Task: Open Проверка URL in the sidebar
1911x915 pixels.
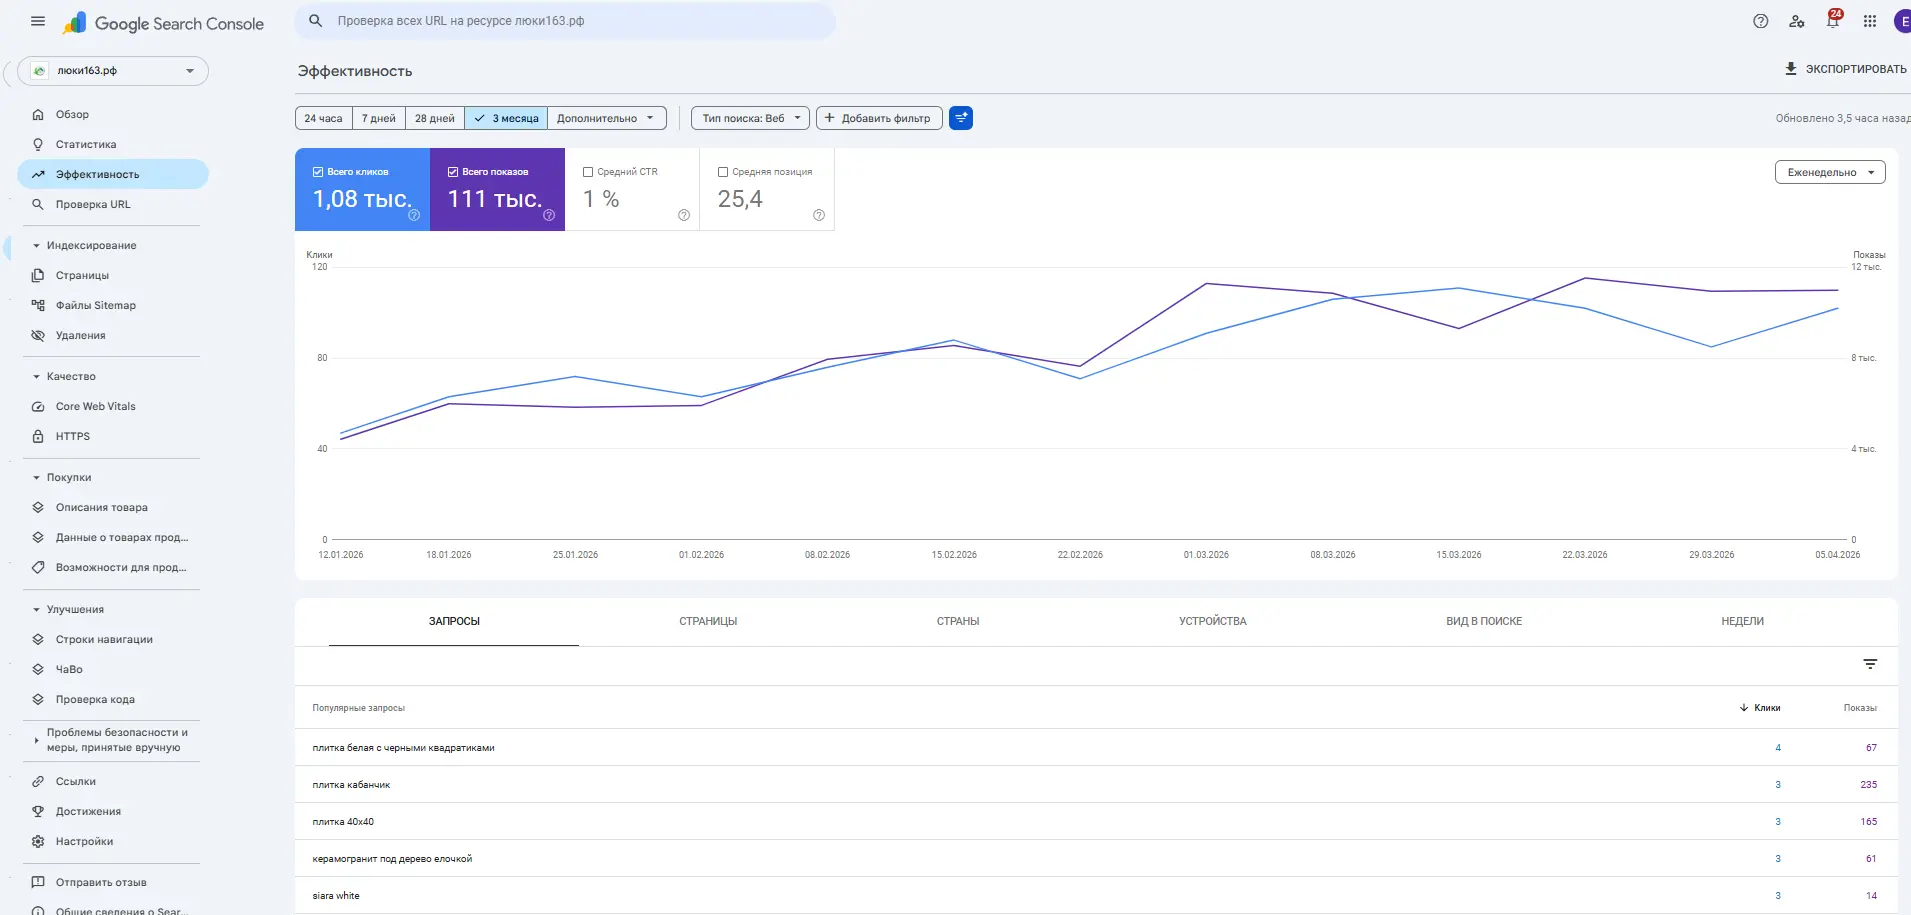Action: [113, 204]
